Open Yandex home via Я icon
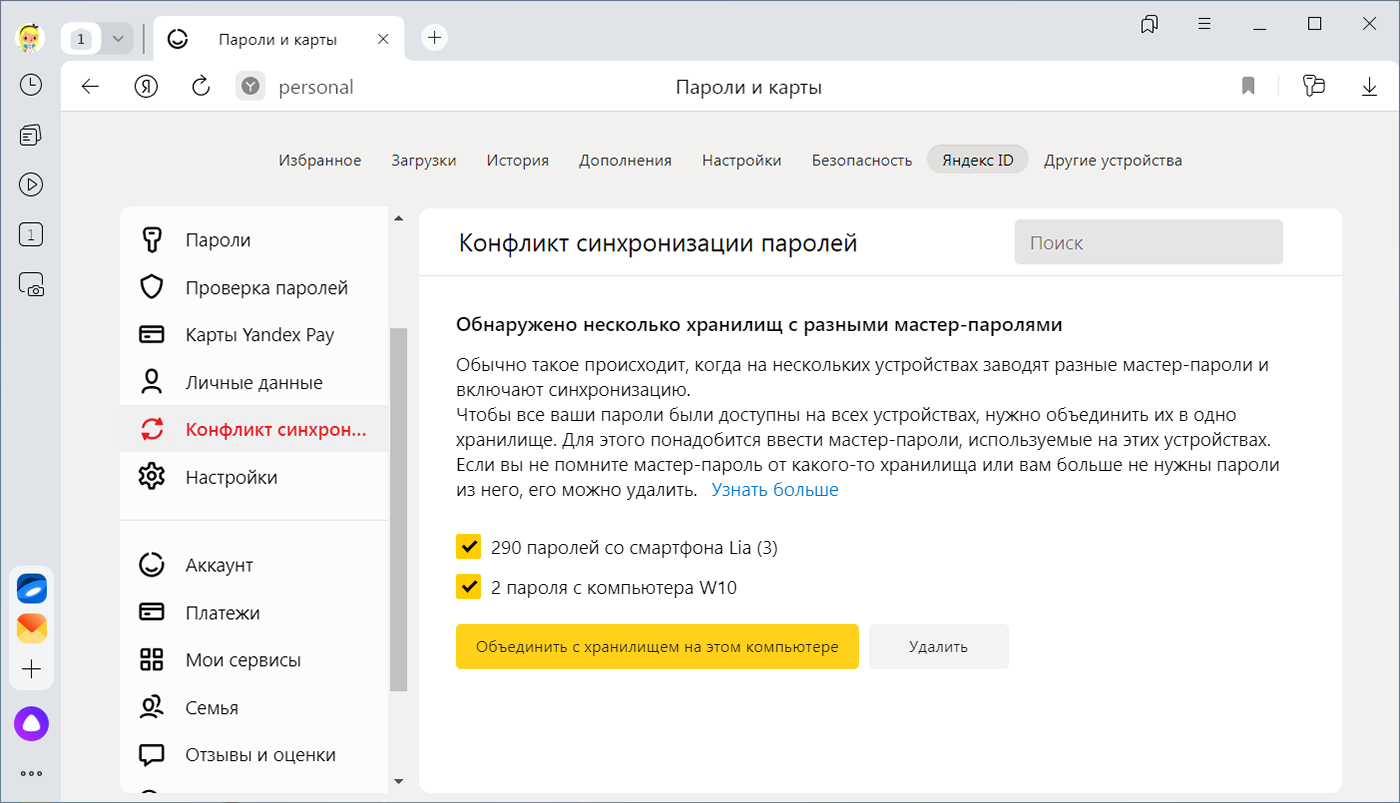1400x803 pixels. 146,87
